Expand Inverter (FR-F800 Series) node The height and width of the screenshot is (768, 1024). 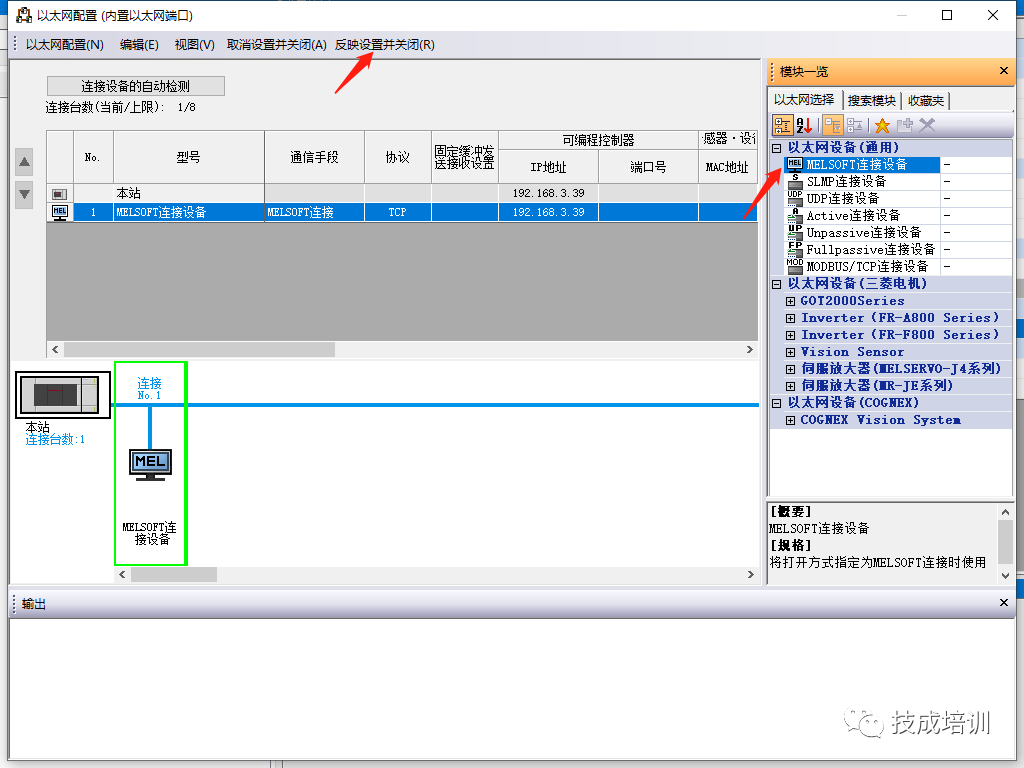[790, 335]
